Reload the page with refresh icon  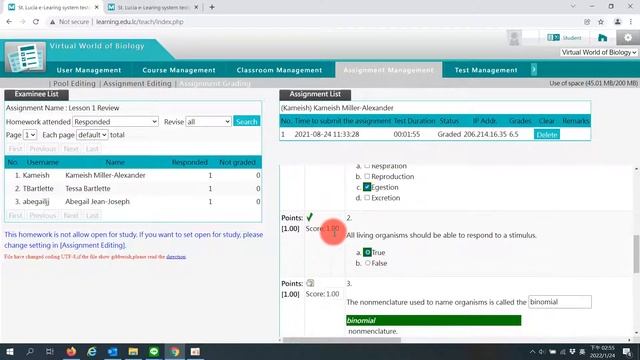pos(36,22)
